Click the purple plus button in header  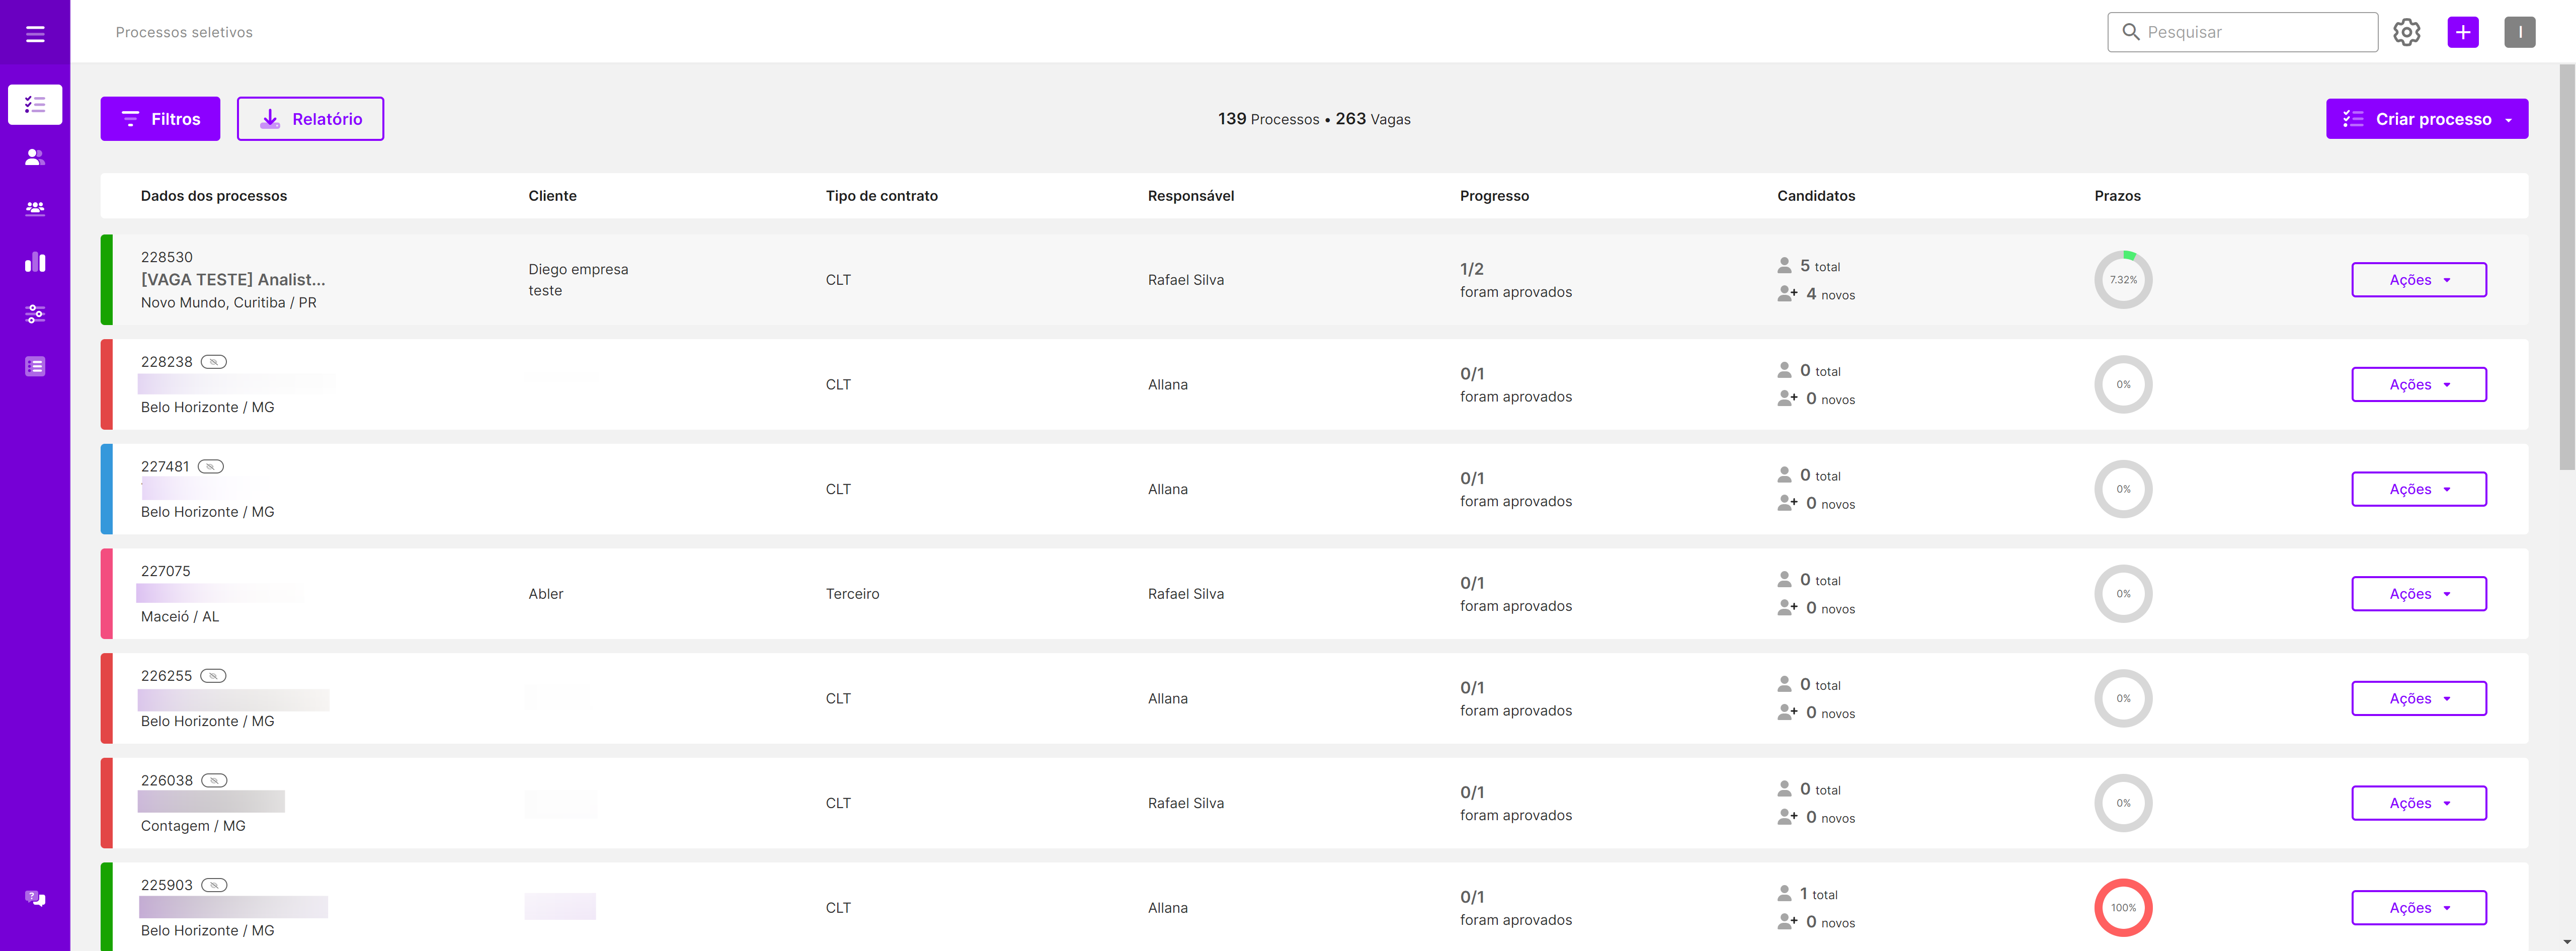(x=2462, y=32)
